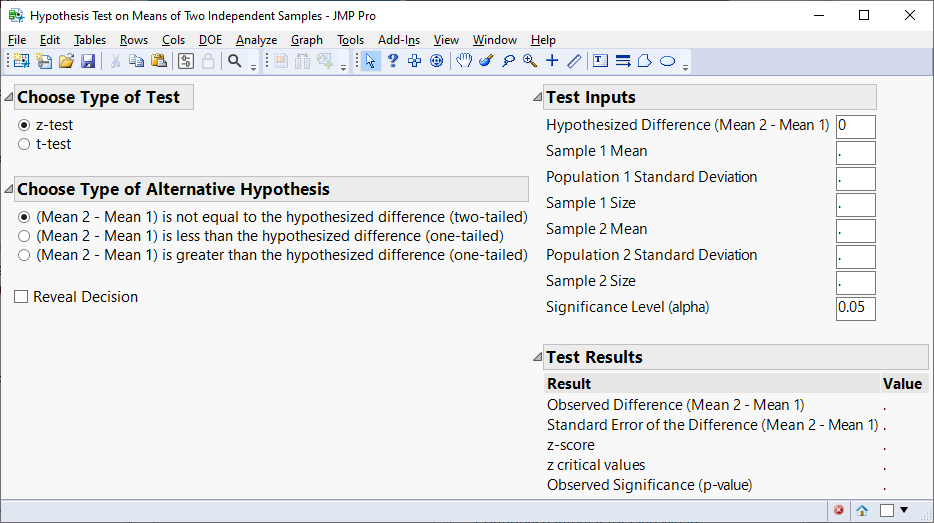Pick the Magnifier zoom tool
The height and width of the screenshot is (523, 934).
530,61
